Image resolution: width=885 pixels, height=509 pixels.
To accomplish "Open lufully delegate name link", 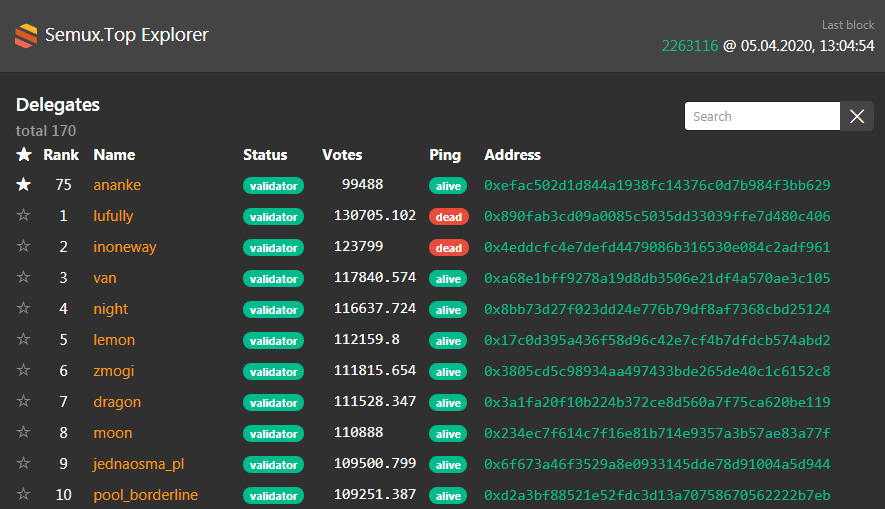I will point(113,216).
